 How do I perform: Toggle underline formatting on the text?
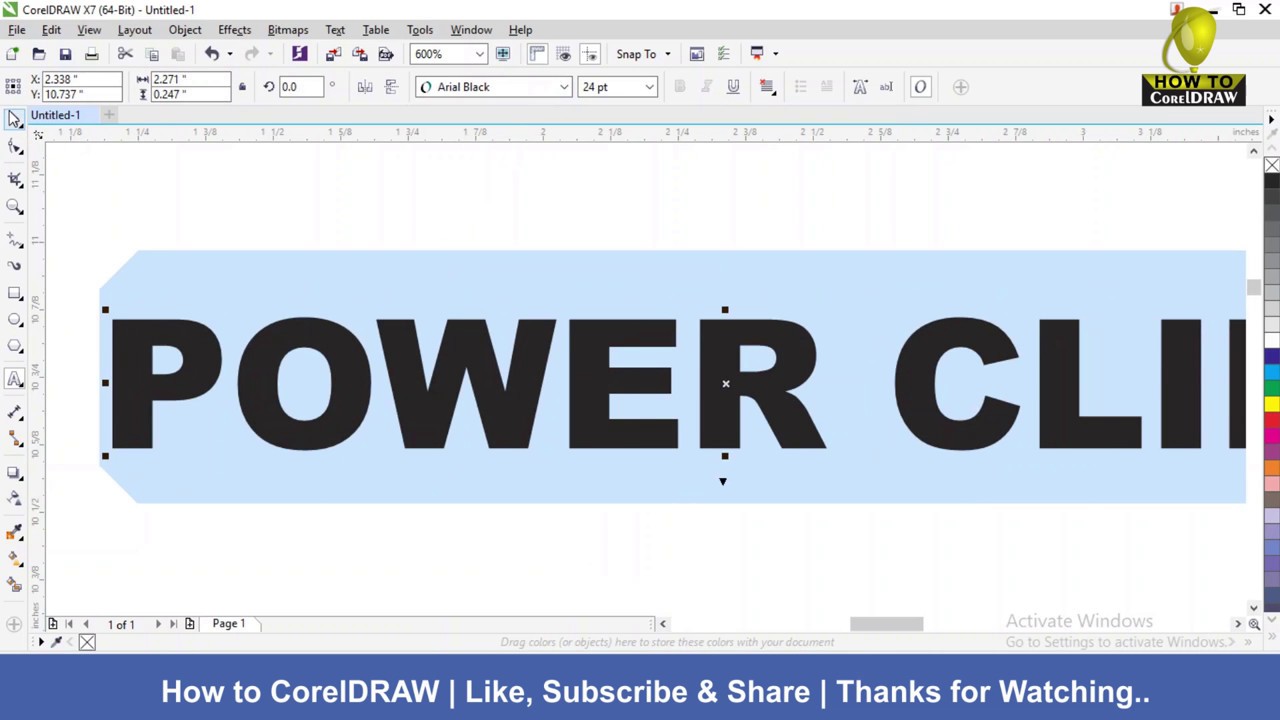click(x=733, y=87)
